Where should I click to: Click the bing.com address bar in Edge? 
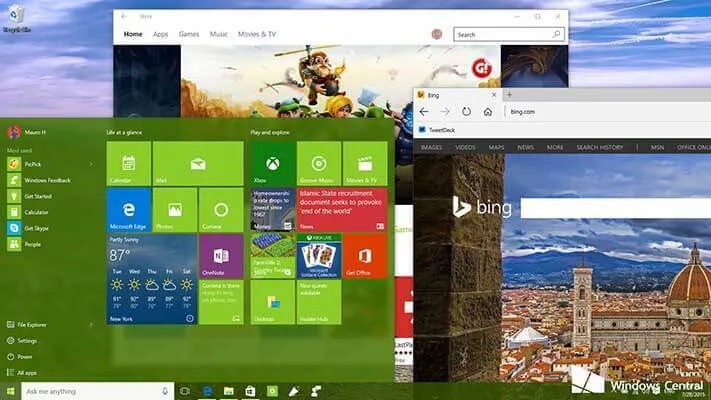[x=609, y=112]
